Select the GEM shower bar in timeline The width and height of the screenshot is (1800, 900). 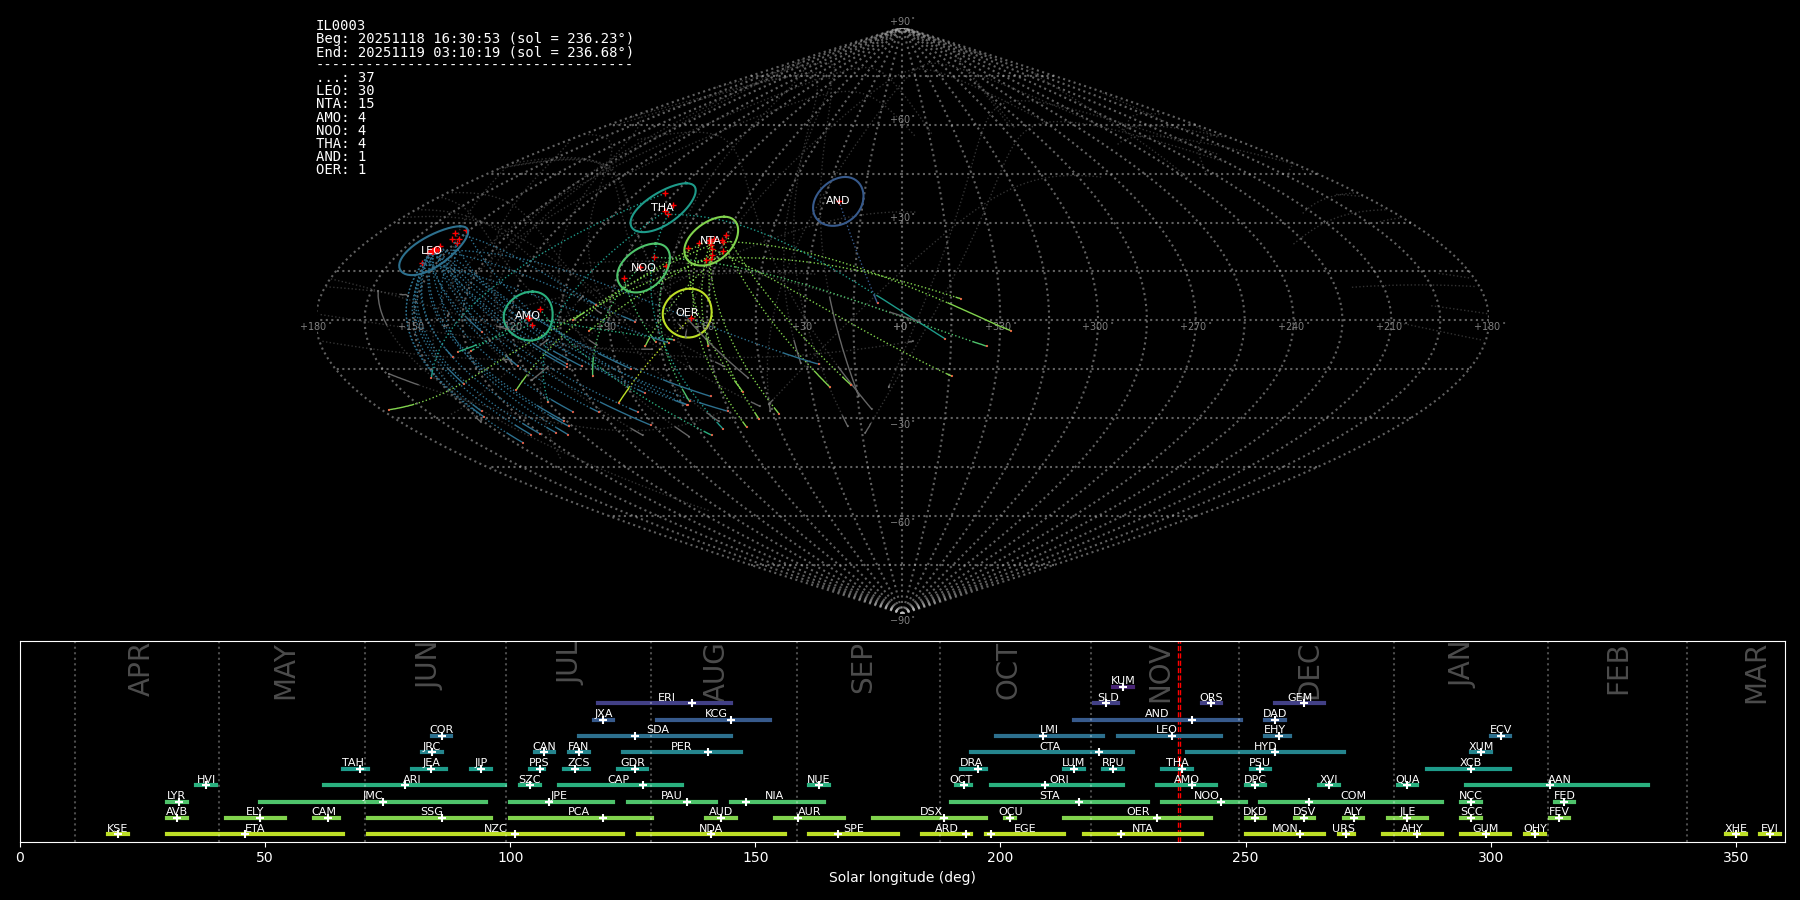tap(1299, 703)
